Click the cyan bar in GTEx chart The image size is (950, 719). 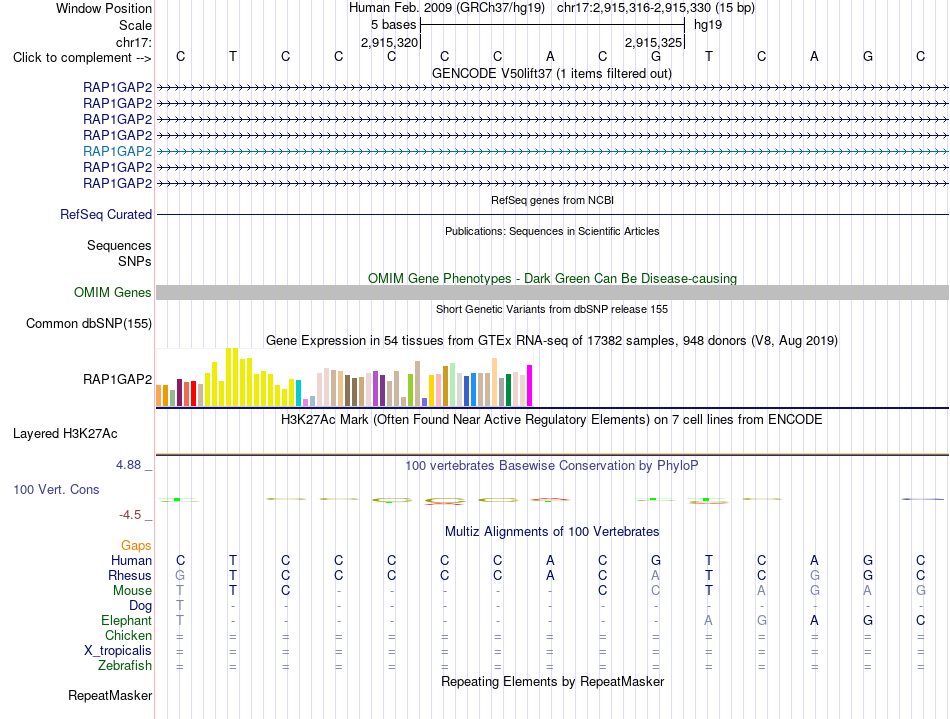[x=299, y=393]
